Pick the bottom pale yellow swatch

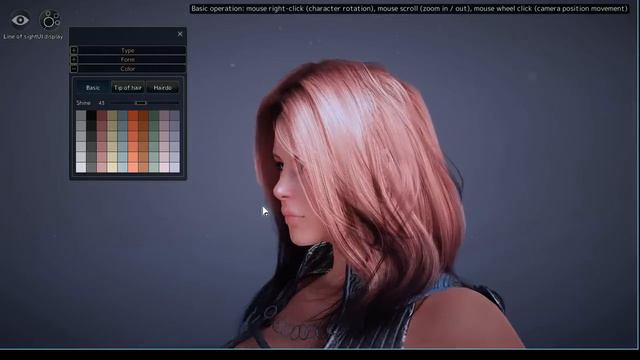click(x=112, y=167)
